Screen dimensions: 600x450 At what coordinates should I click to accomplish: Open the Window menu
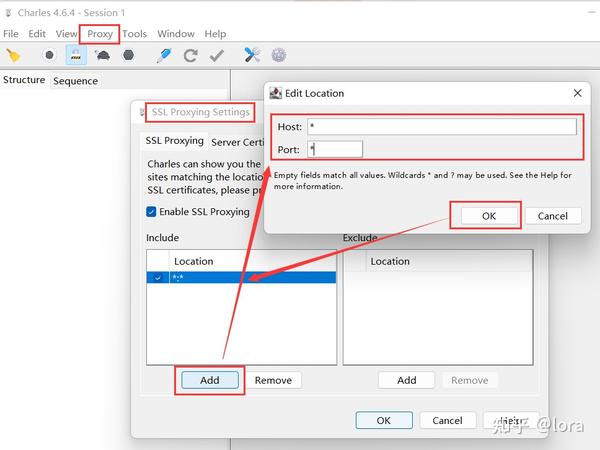tap(176, 34)
